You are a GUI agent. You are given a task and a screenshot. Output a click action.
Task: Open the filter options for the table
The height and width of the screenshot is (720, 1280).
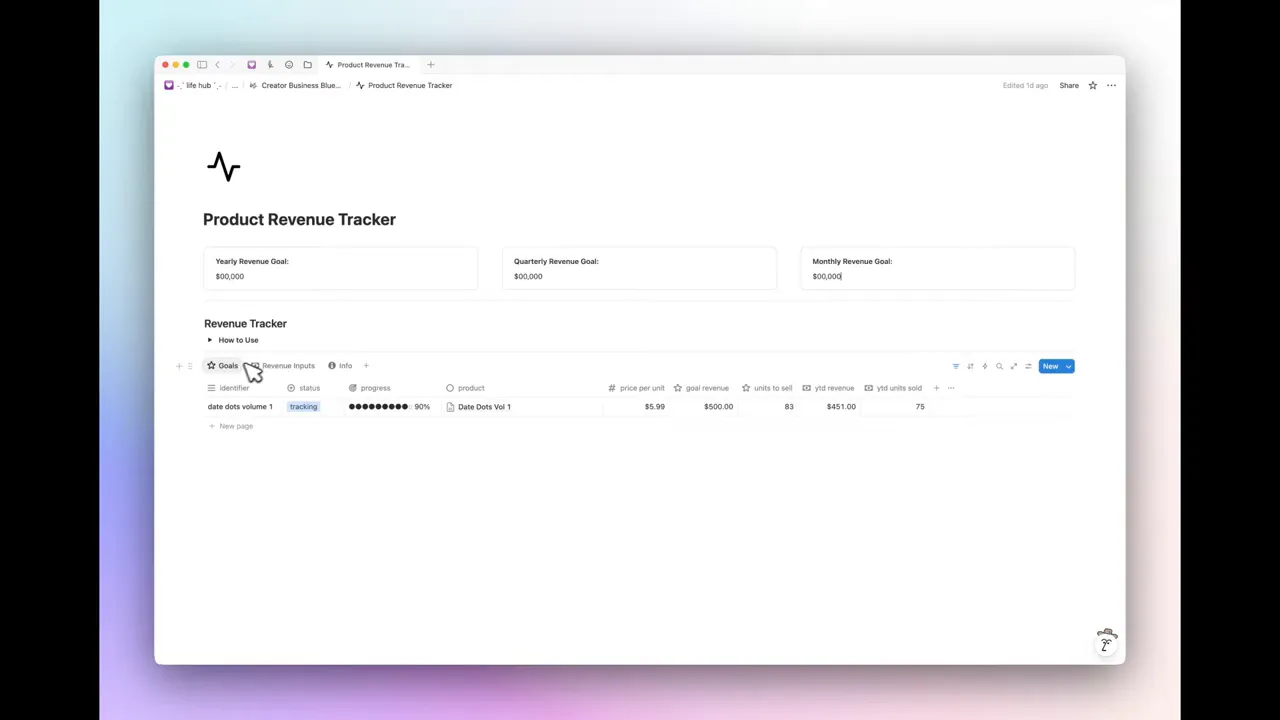[x=955, y=366]
